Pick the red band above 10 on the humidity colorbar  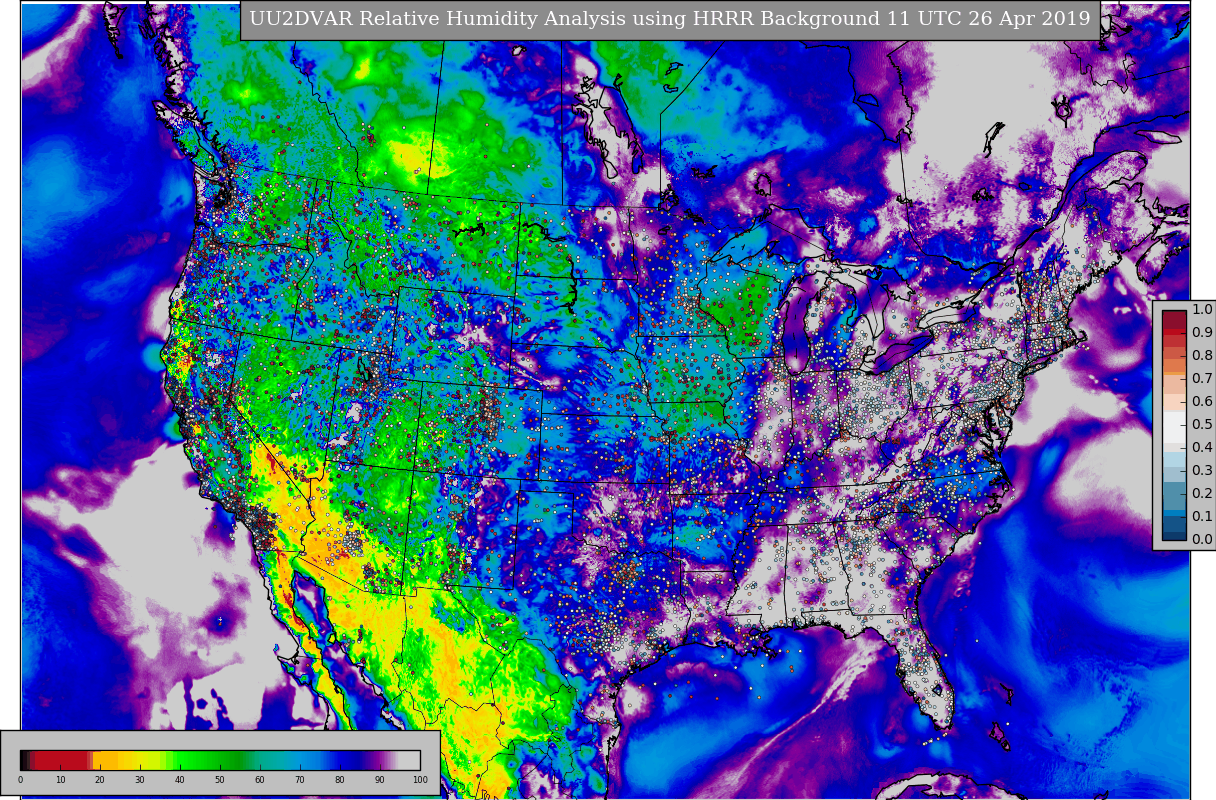[60, 760]
